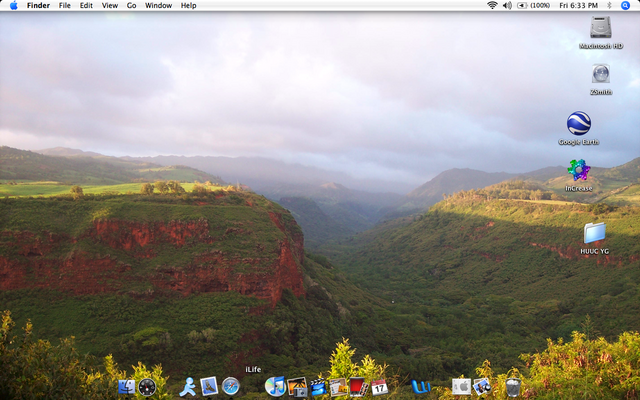Open Spotlight search icon
The height and width of the screenshot is (400, 640).
point(625,5)
